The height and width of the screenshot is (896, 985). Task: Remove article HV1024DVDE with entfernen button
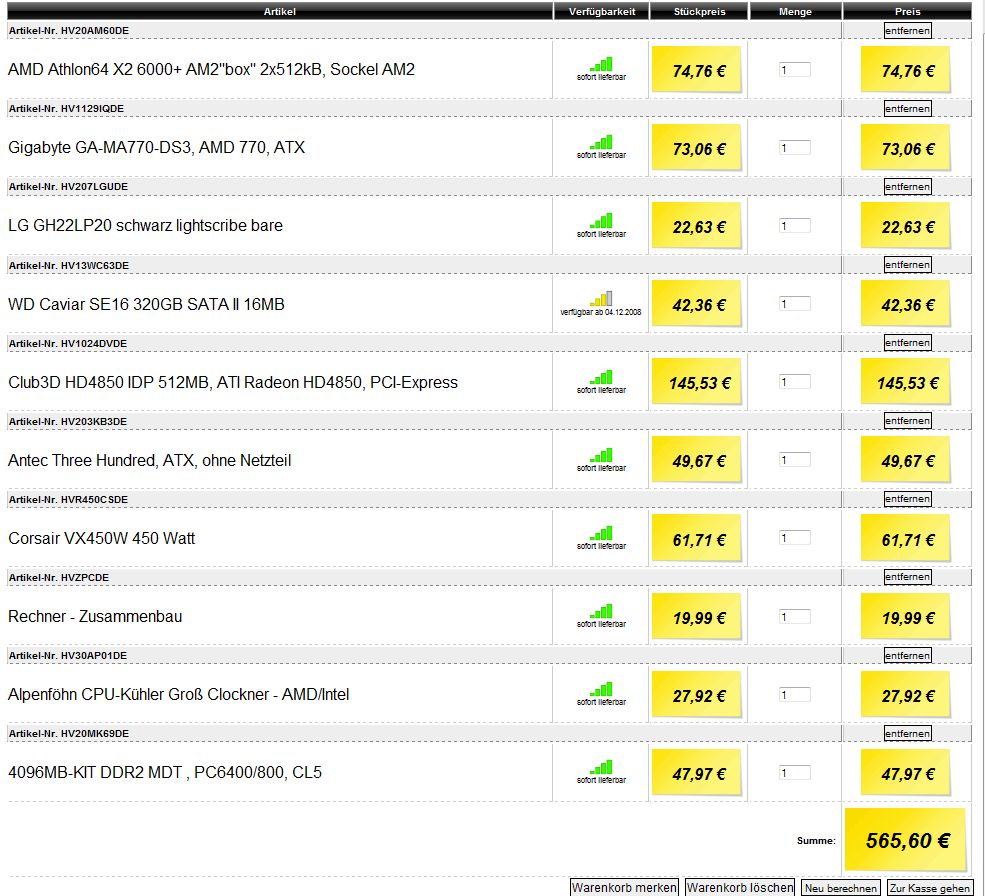907,342
